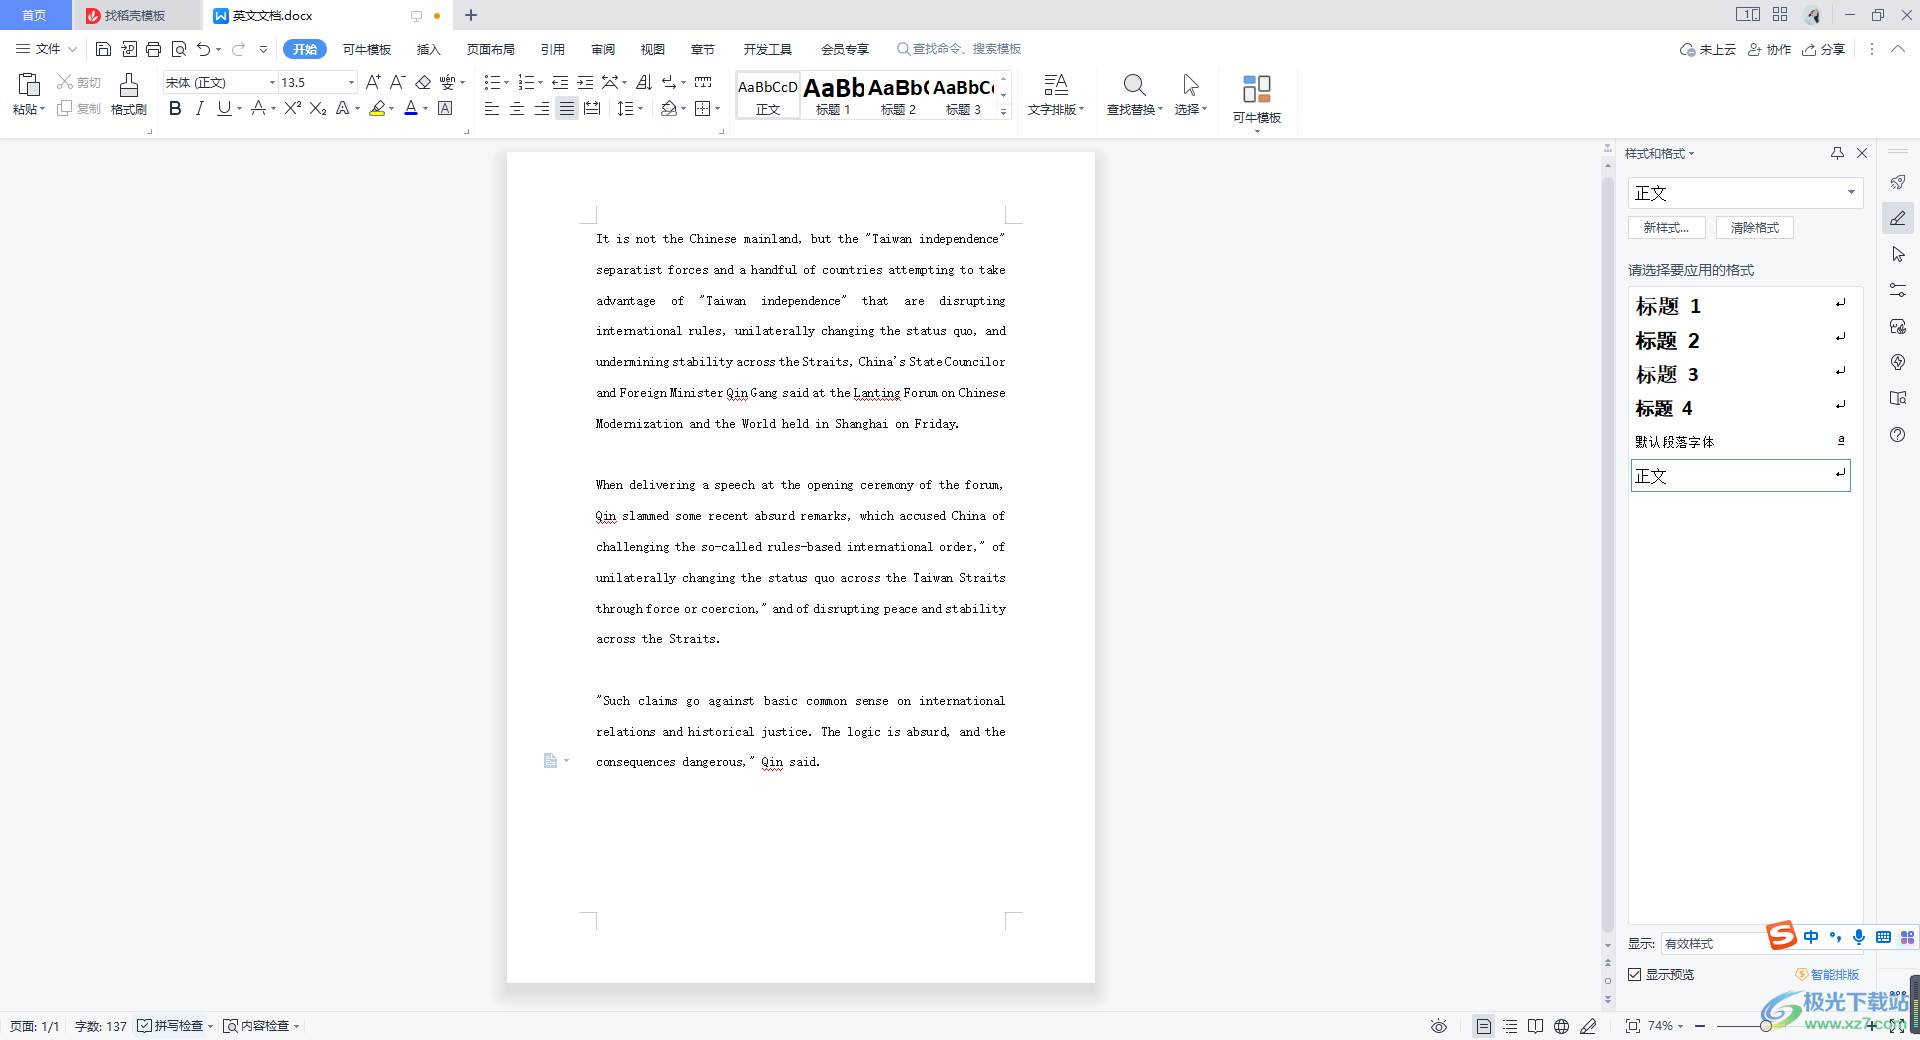Decrease font size with A- icon
Screen dimensions: 1920x1040
(x=397, y=82)
